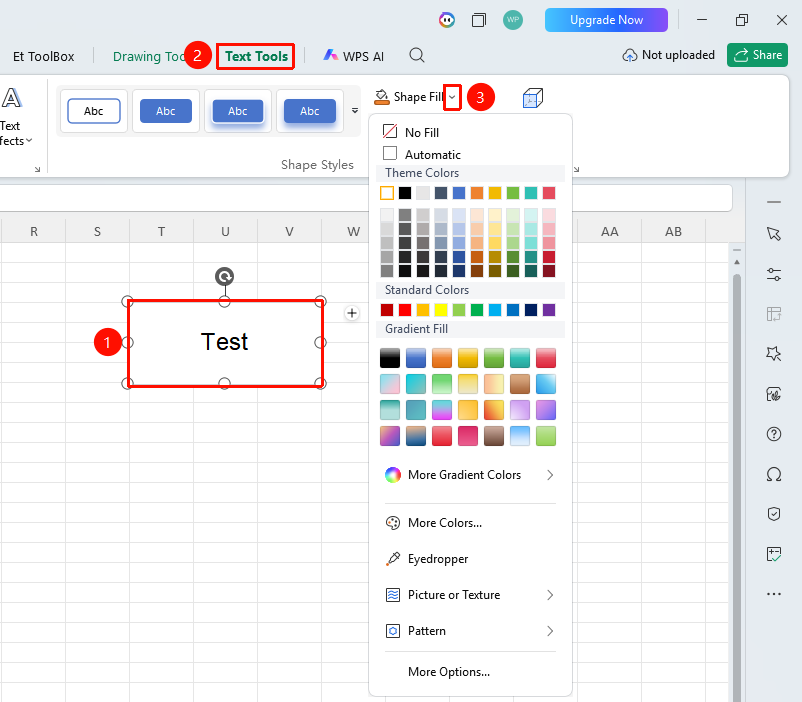Screen dimensions: 802x702
Task: Open More Colors... dialog
Action: tap(434, 523)
